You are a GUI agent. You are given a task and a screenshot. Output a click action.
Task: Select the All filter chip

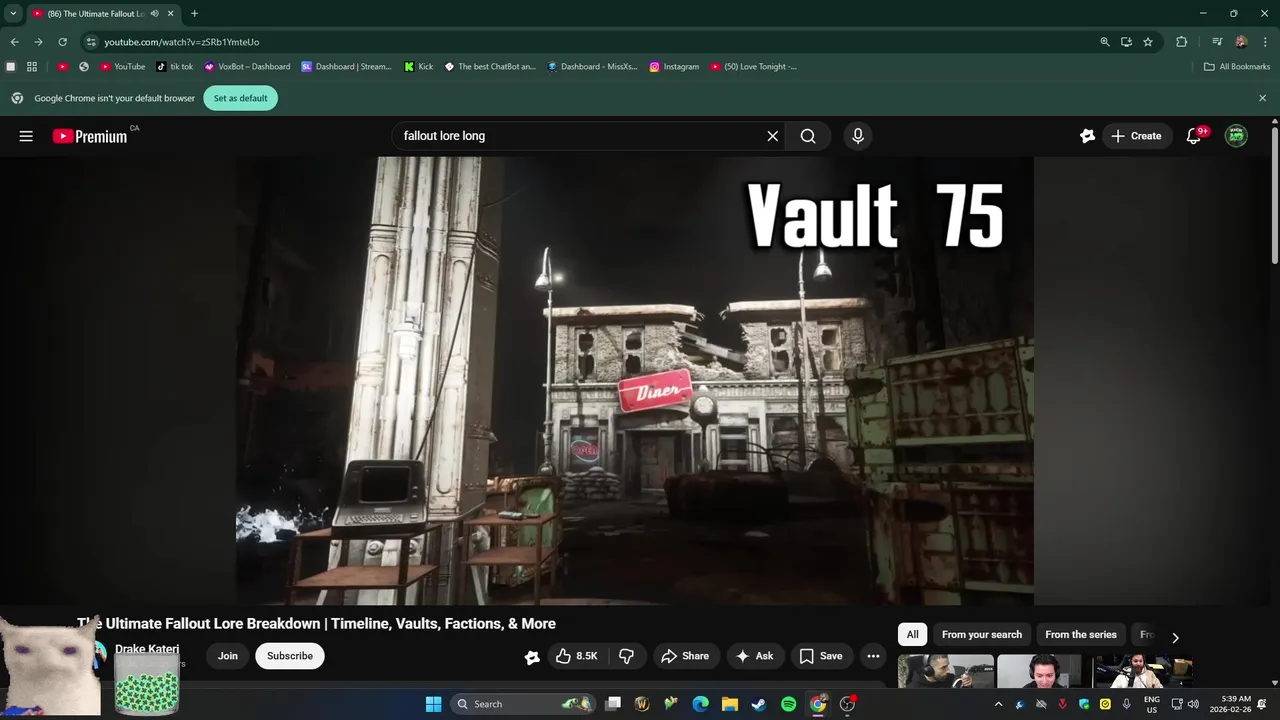pyautogui.click(x=912, y=635)
